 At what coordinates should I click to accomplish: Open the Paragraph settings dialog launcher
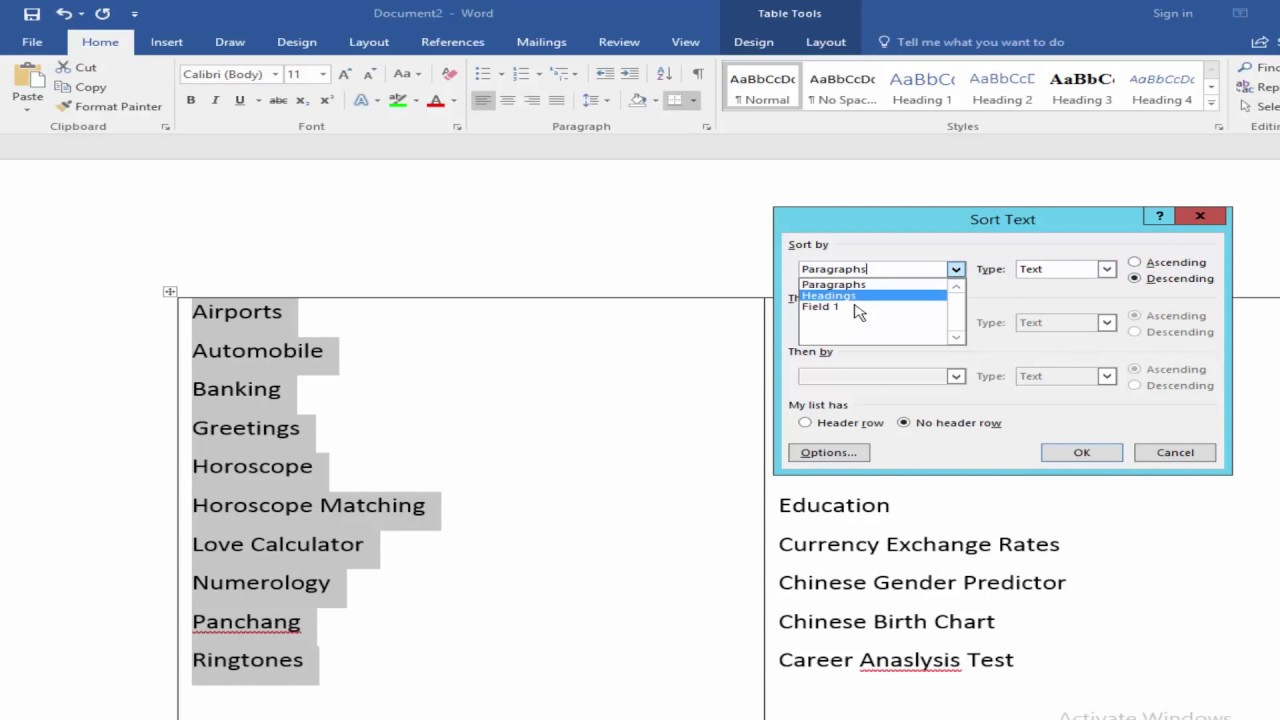[707, 127]
